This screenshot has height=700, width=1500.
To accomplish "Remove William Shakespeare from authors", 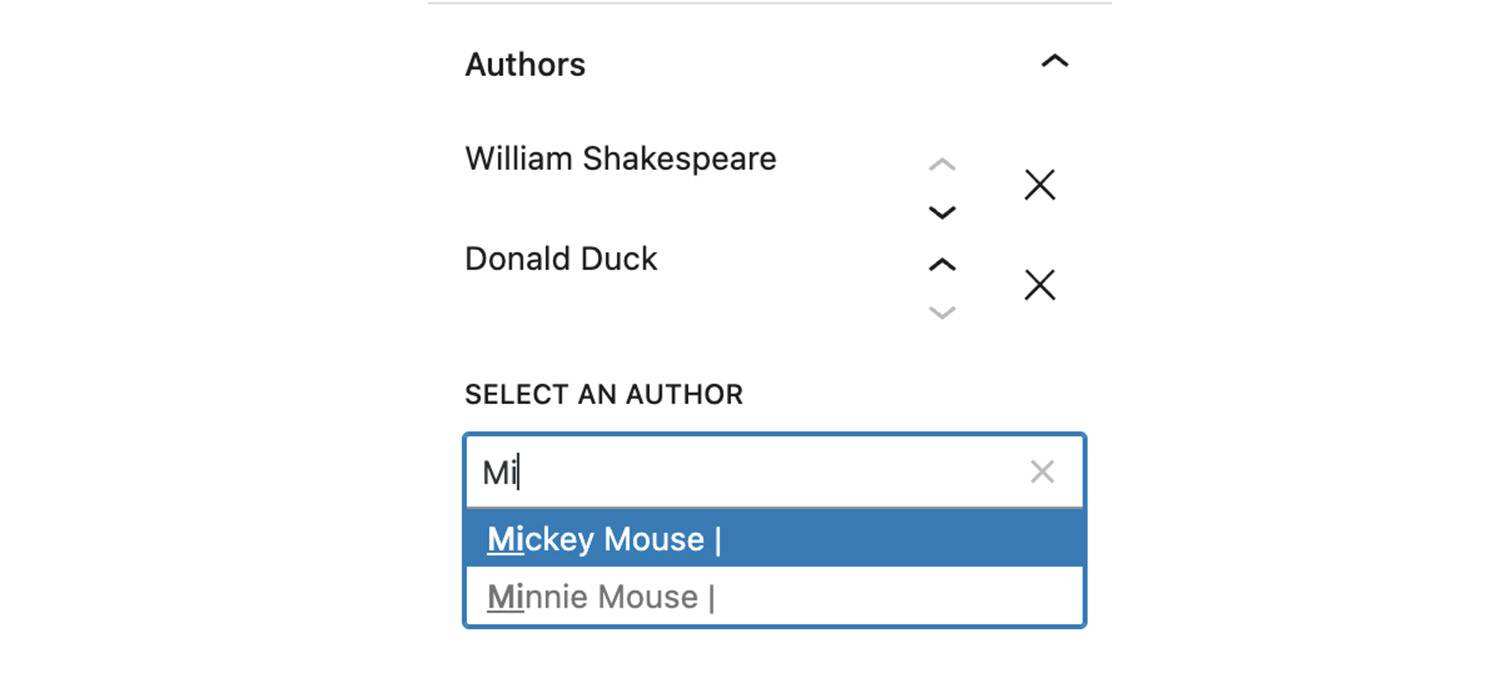I will (1040, 185).
